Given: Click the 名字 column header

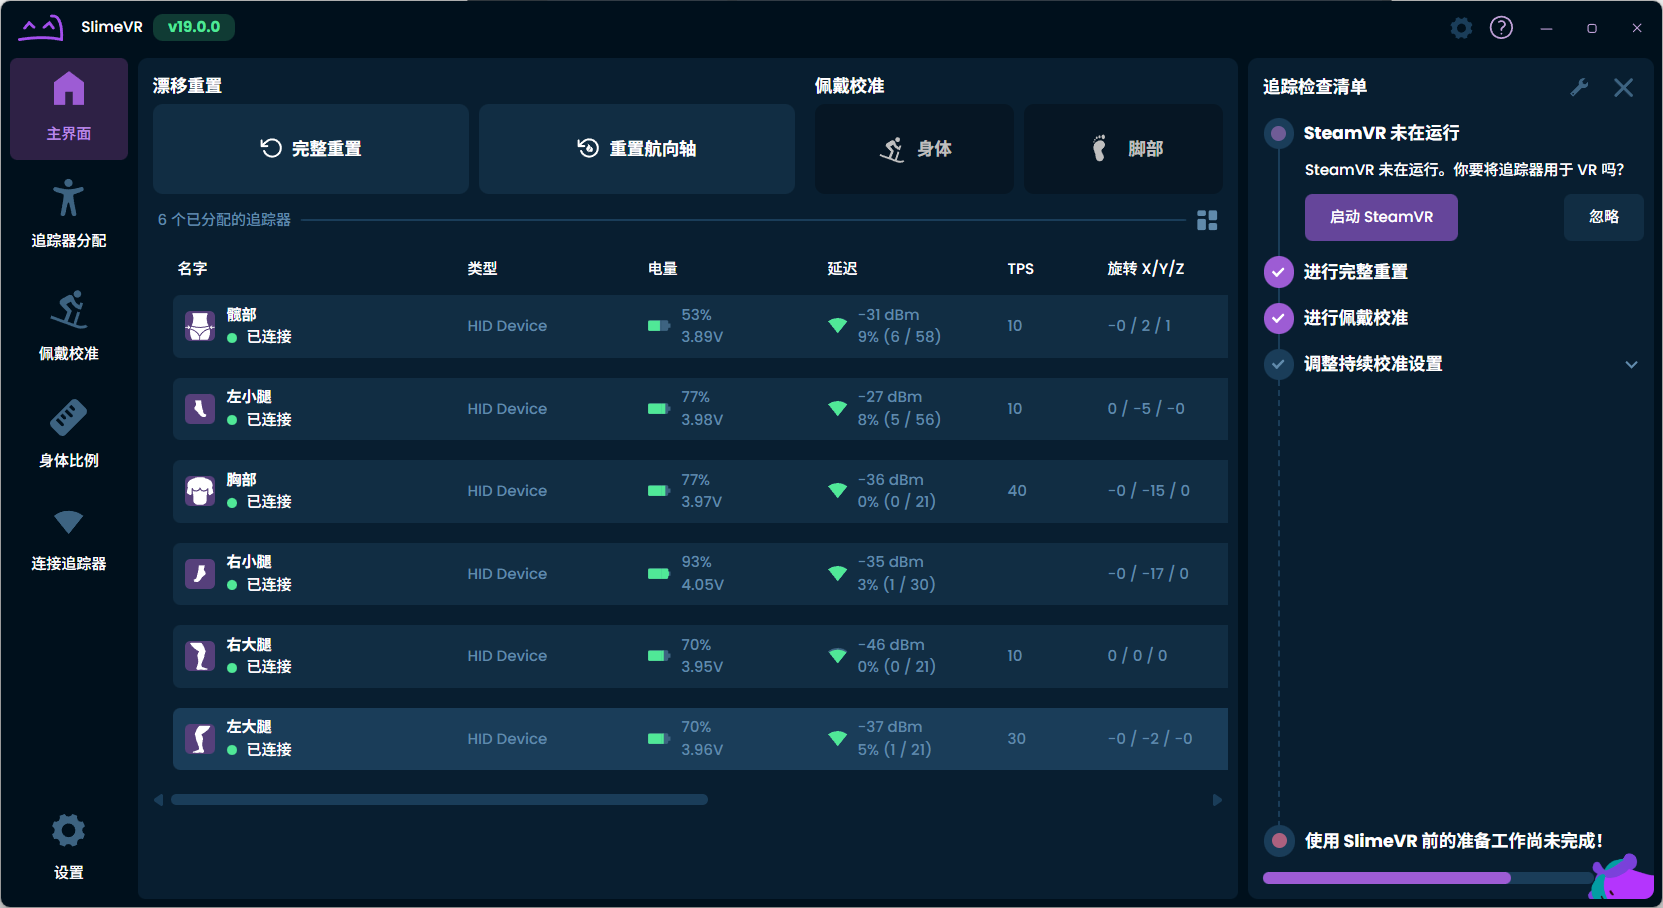Looking at the screenshot, I should pyautogui.click(x=193, y=269).
